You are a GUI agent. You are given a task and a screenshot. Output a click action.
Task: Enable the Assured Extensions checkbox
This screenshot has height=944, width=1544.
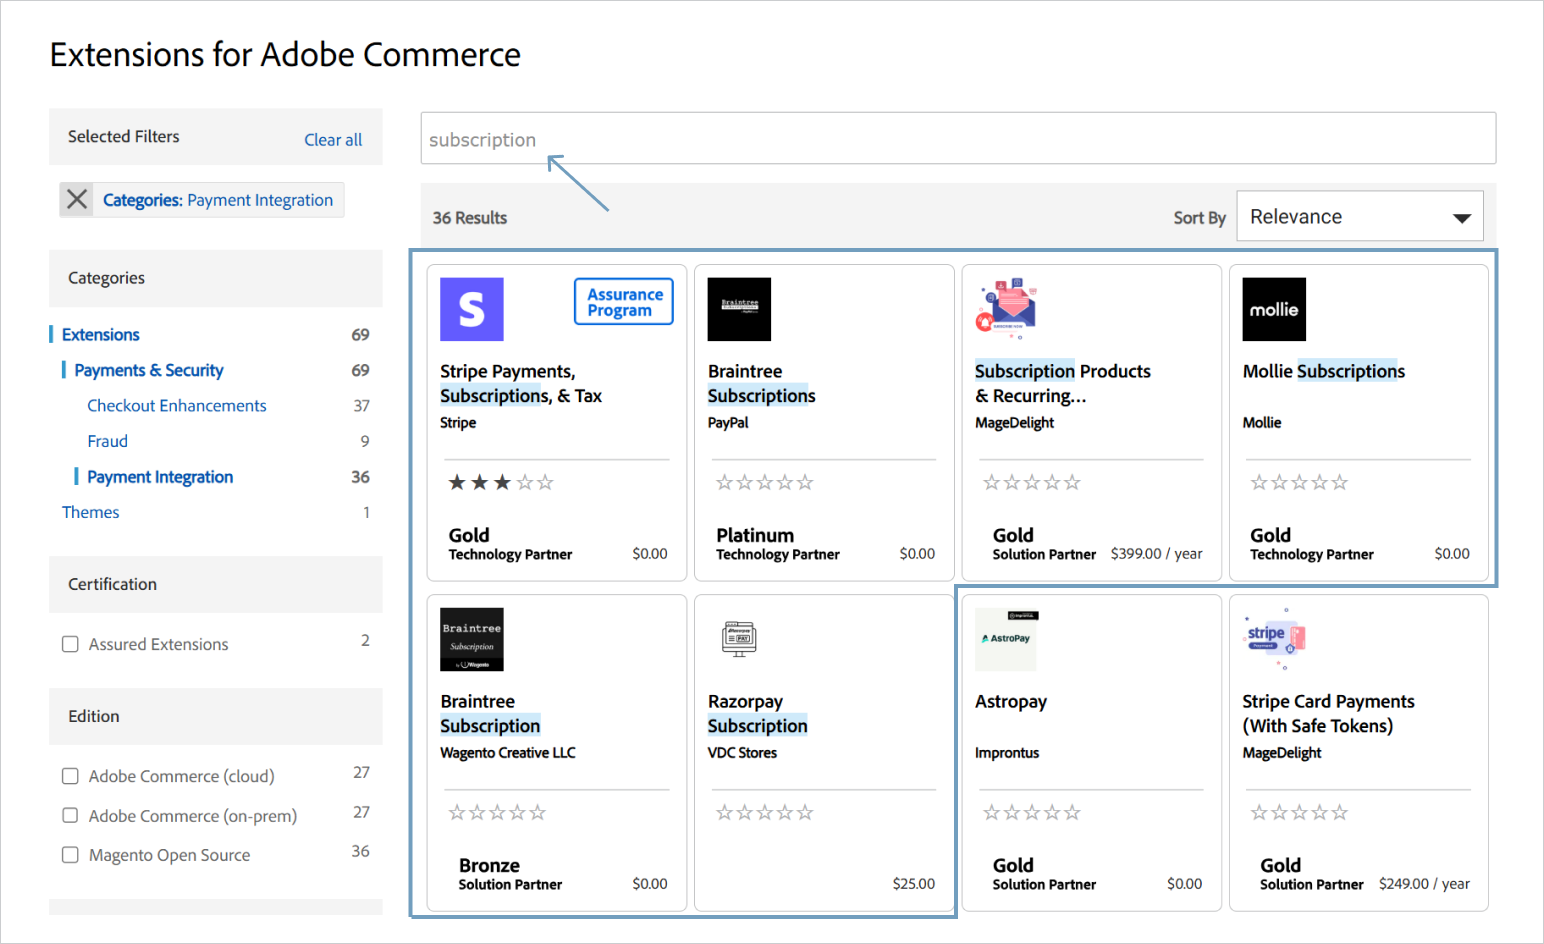[x=71, y=645]
